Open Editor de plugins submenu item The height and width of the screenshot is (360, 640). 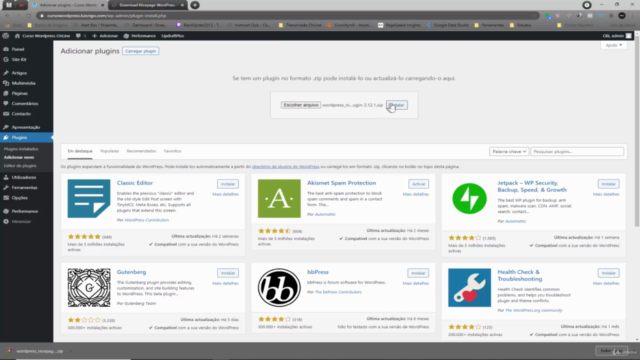coord(20,166)
